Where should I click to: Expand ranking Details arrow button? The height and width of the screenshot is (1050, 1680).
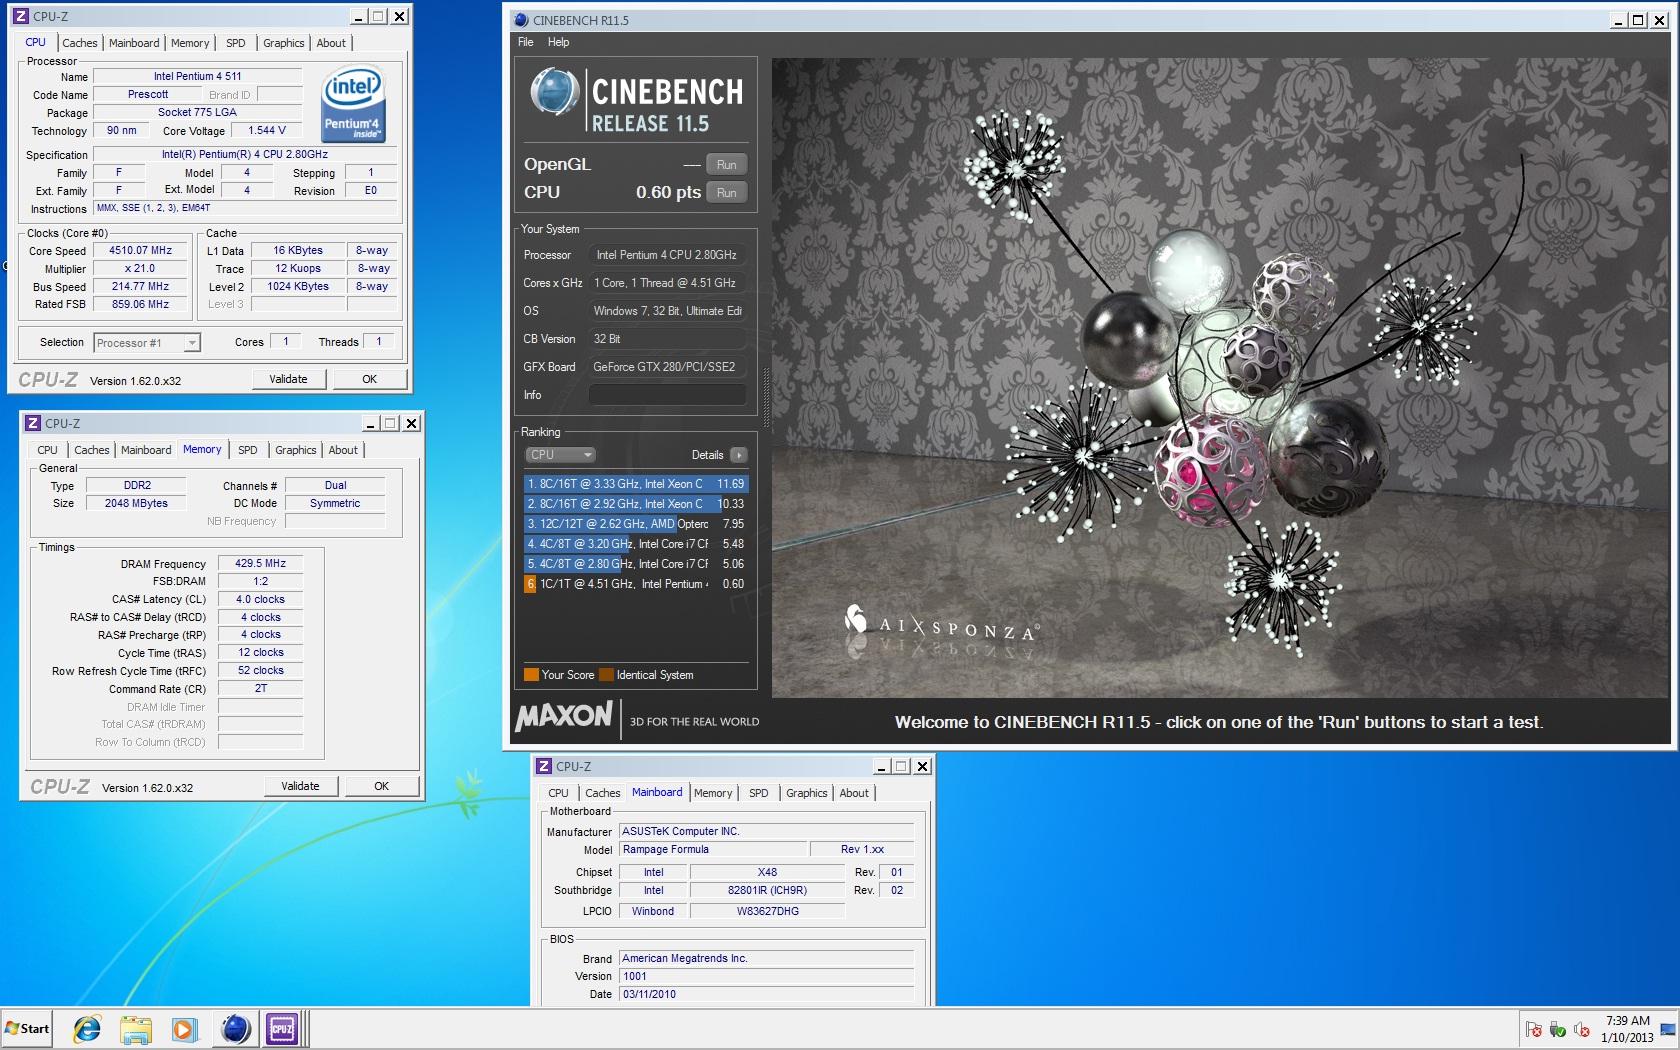(739, 455)
